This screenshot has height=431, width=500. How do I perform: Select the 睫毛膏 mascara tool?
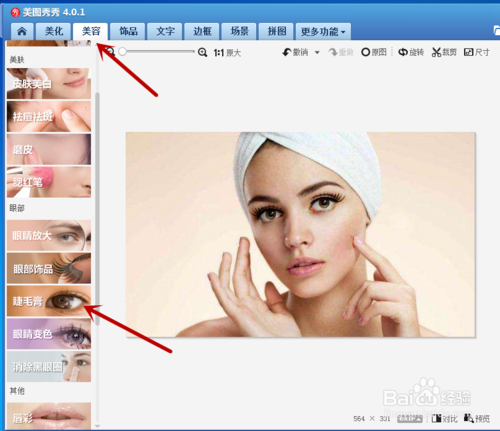[x=49, y=301]
